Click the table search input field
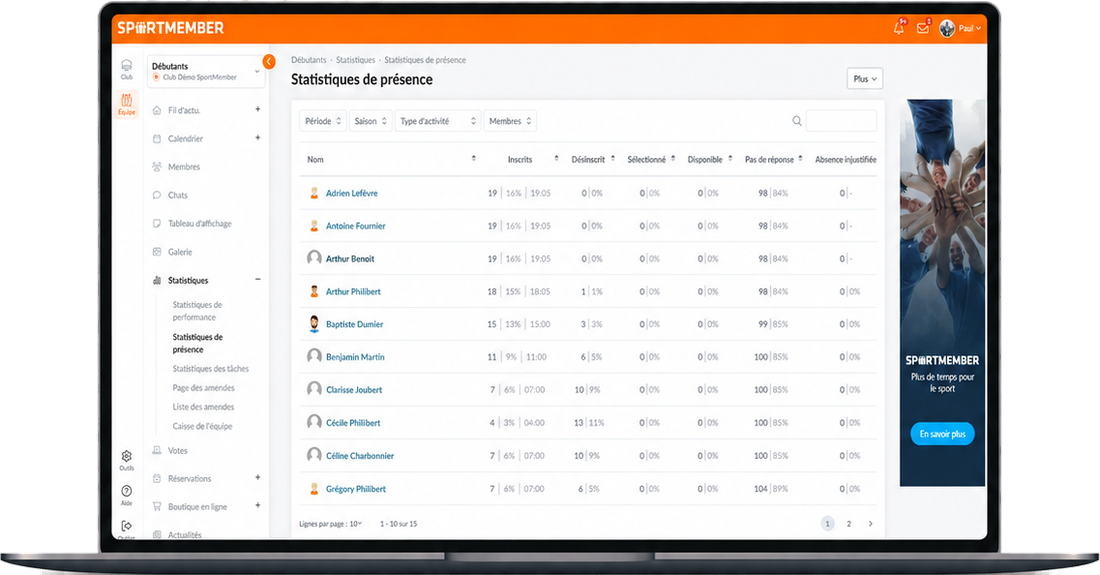 coord(841,121)
